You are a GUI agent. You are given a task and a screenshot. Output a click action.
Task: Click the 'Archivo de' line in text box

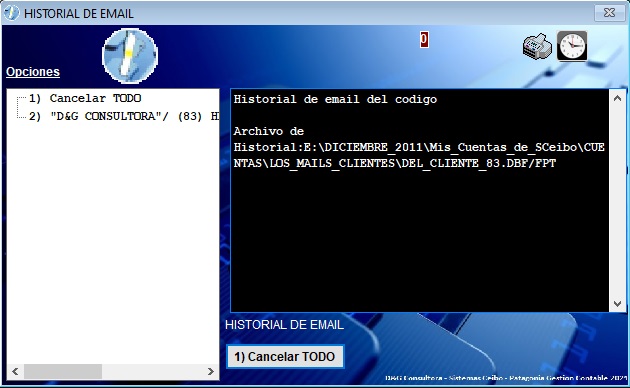coord(268,131)
